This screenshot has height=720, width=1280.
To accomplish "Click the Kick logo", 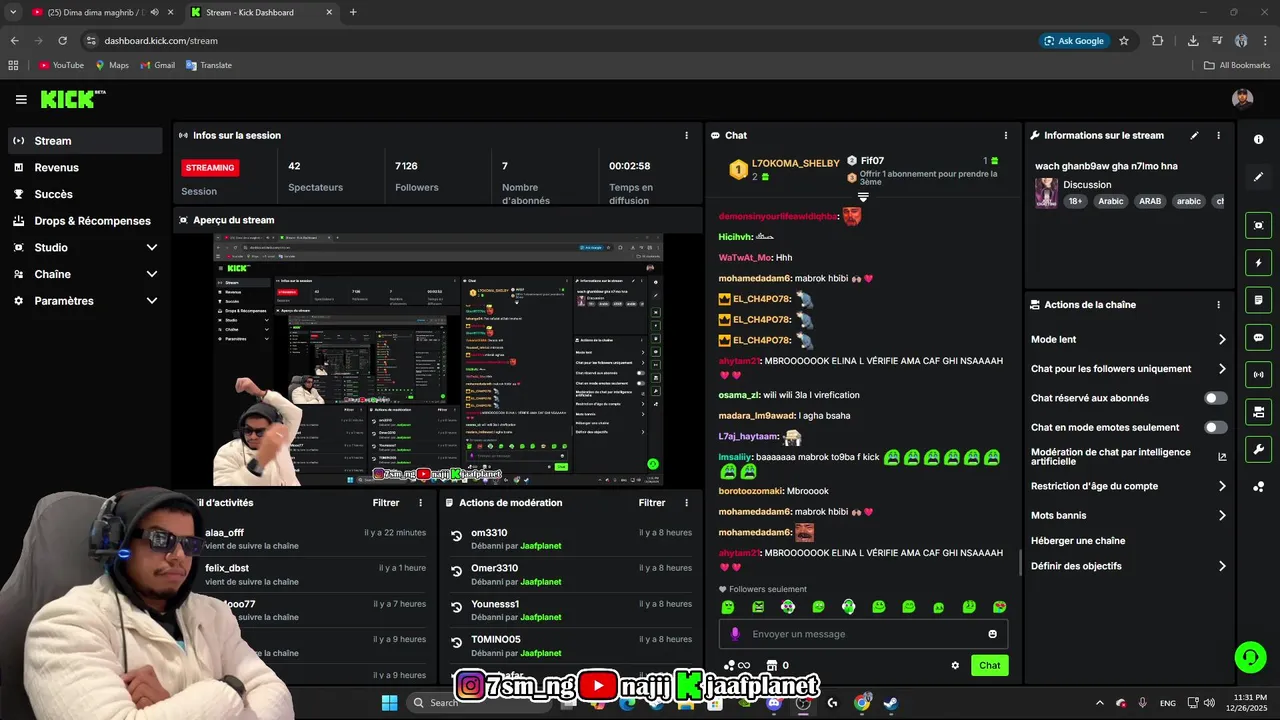I will pyautogui.click(x=72, y=99).
